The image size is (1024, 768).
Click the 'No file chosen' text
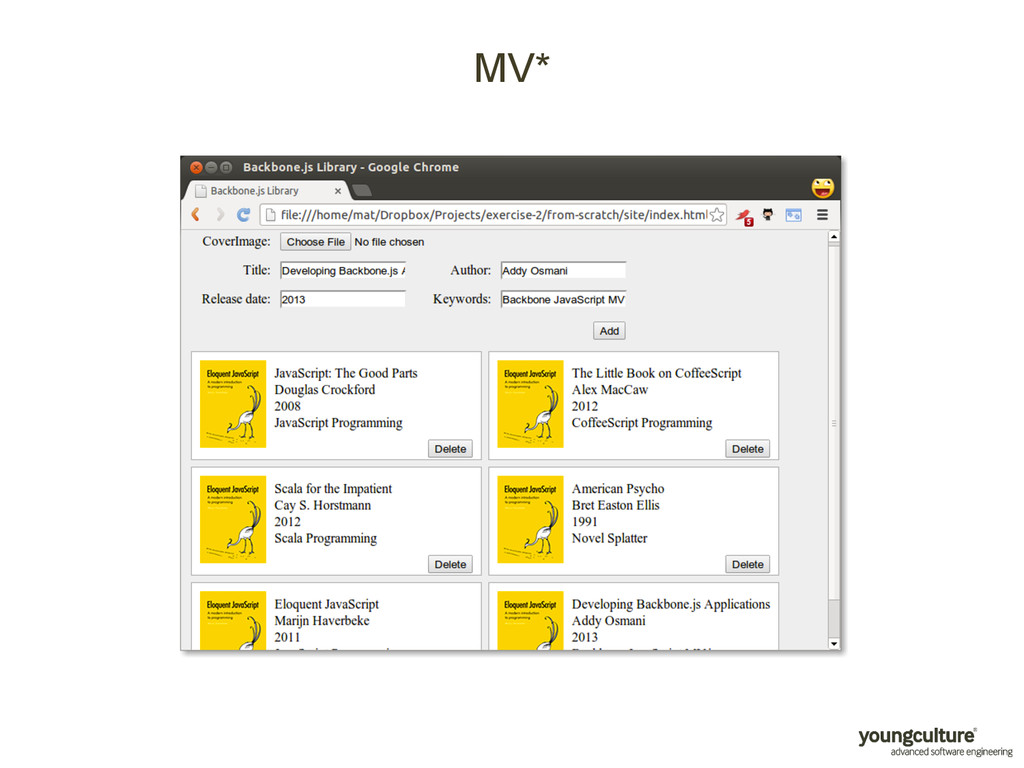pos(389,242)
